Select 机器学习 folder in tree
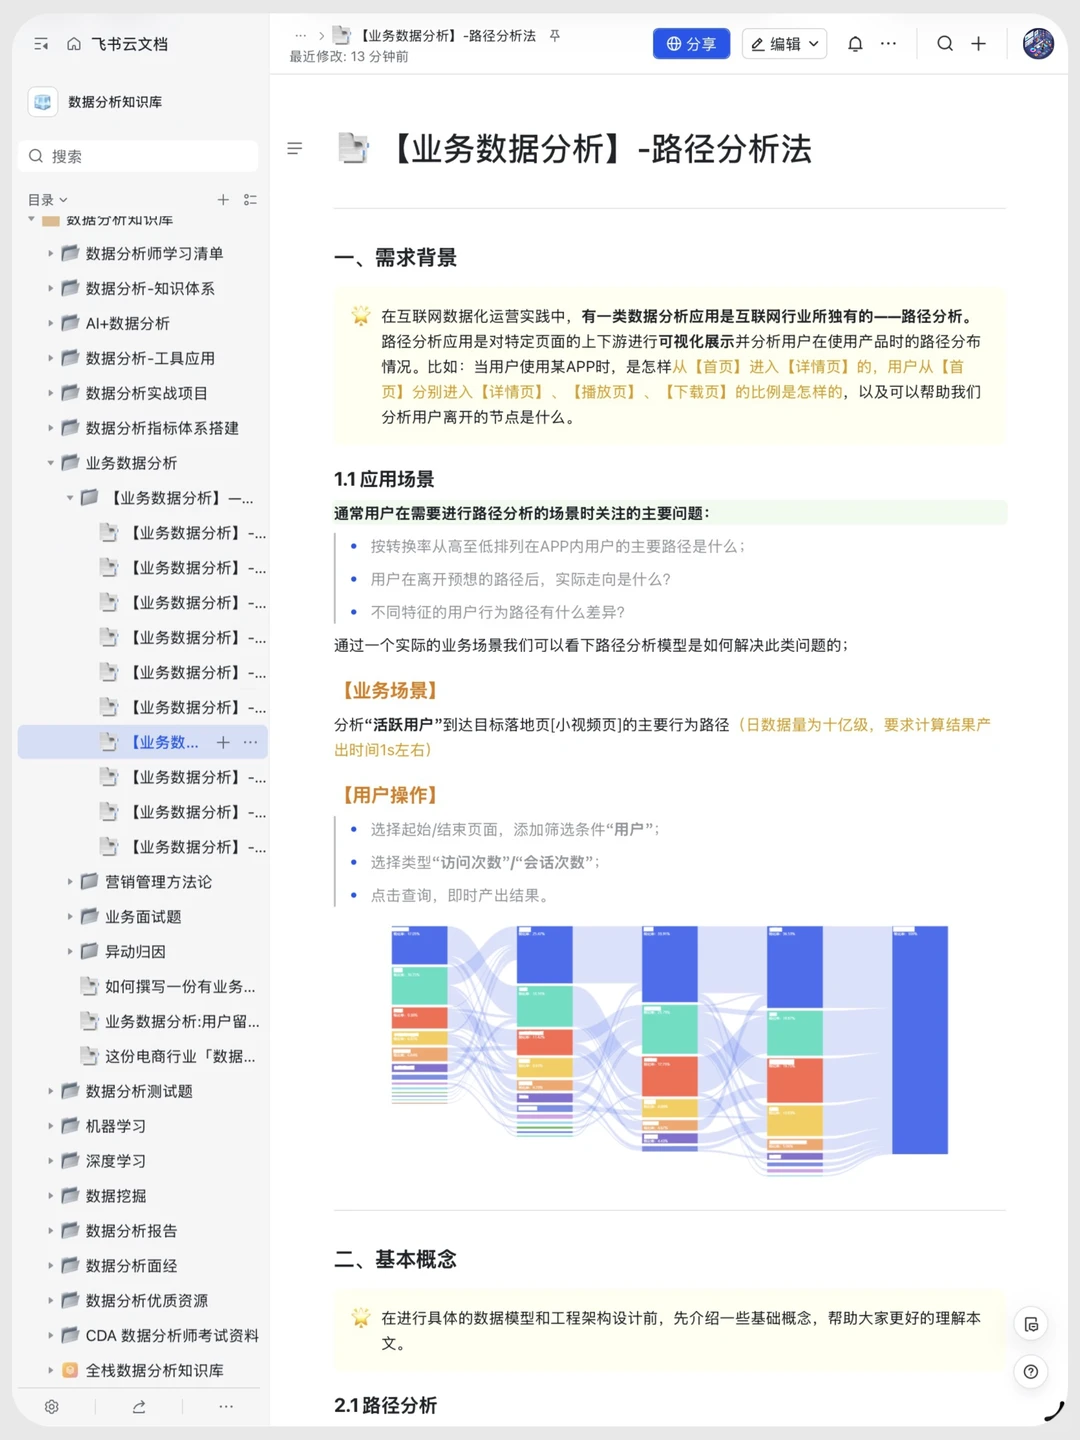 pos(116,1126)
